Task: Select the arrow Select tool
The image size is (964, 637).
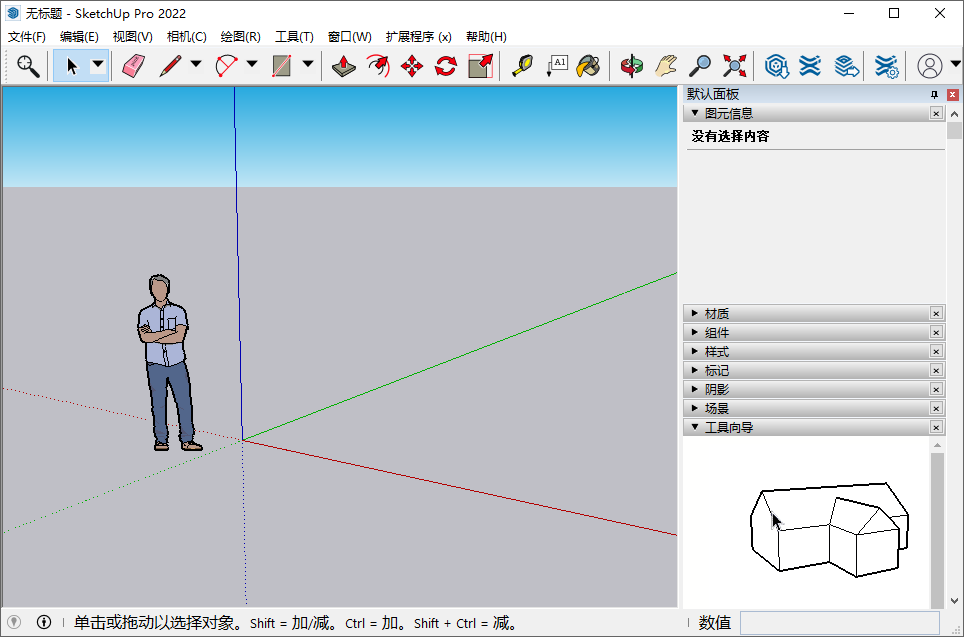Action: [x=70, y=66]
